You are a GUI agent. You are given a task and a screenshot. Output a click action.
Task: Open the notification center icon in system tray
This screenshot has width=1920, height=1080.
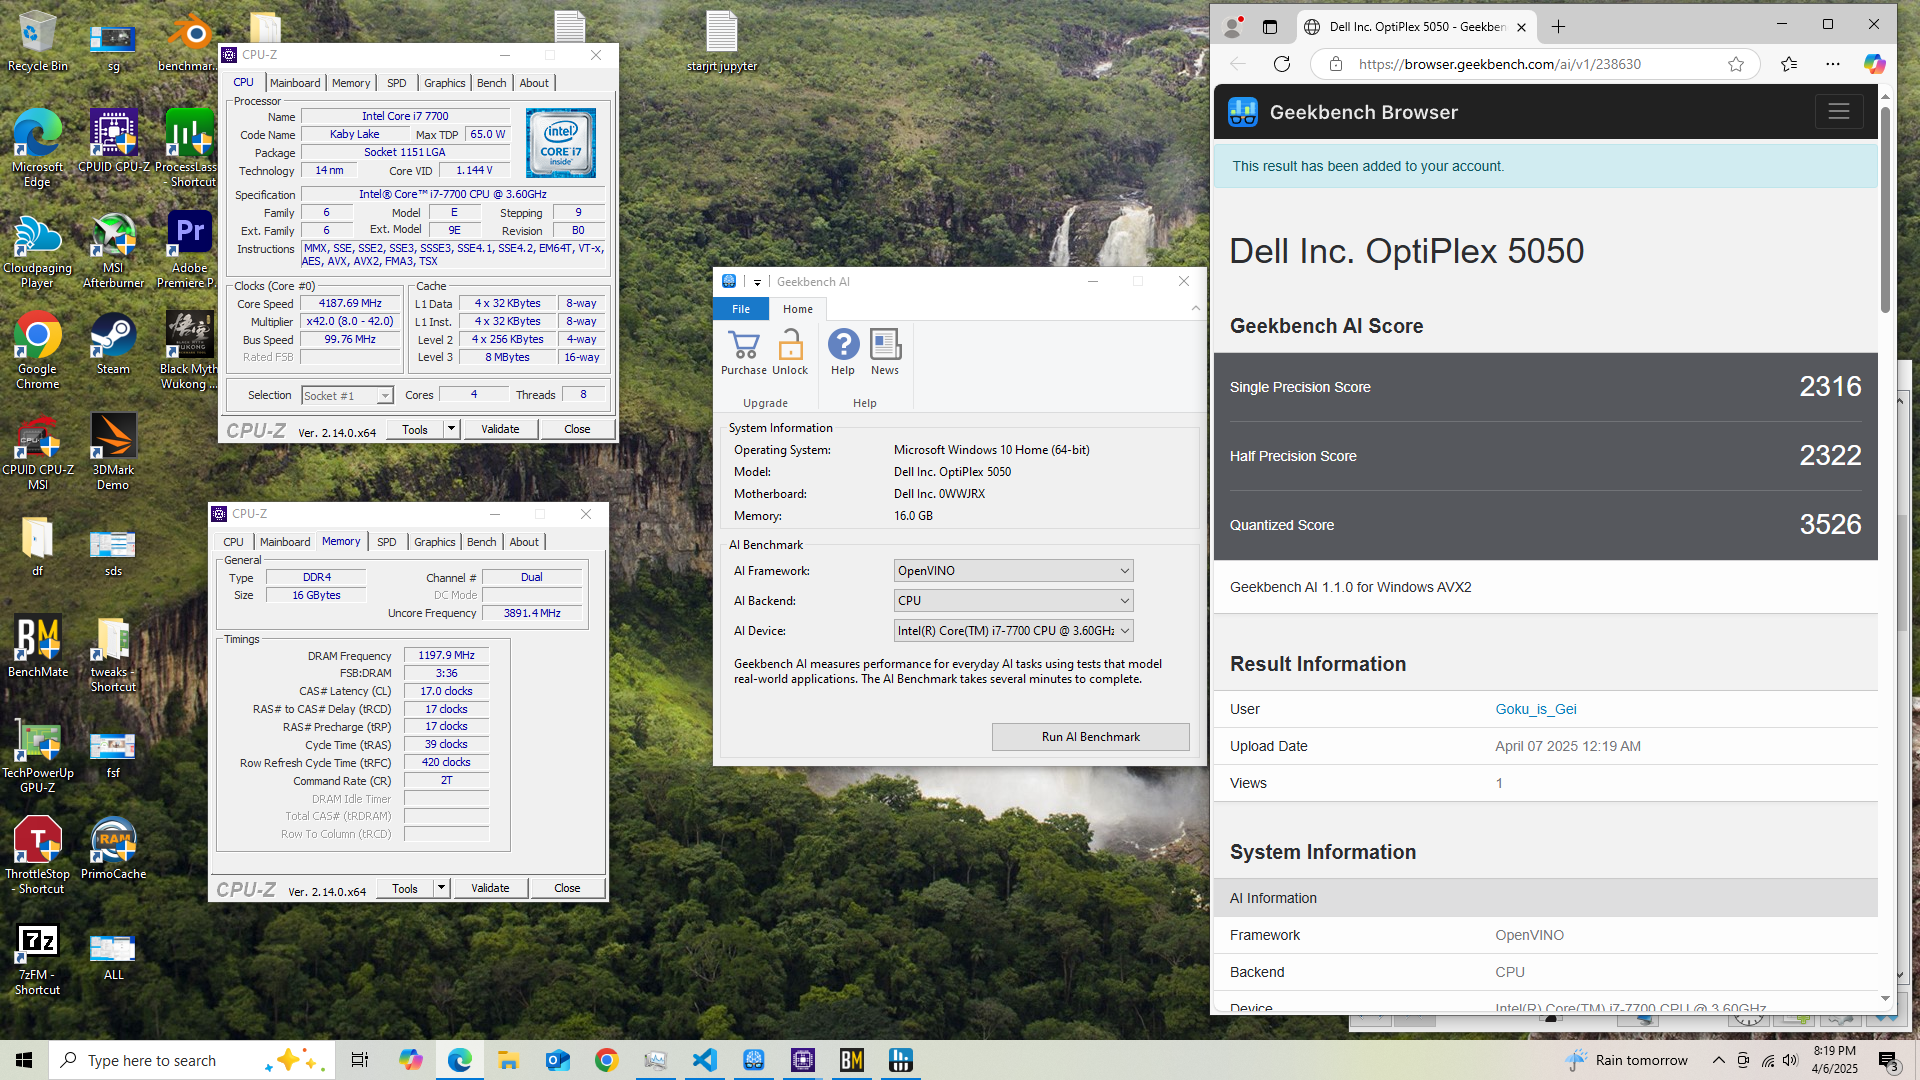click(x=1888, y=1060)
